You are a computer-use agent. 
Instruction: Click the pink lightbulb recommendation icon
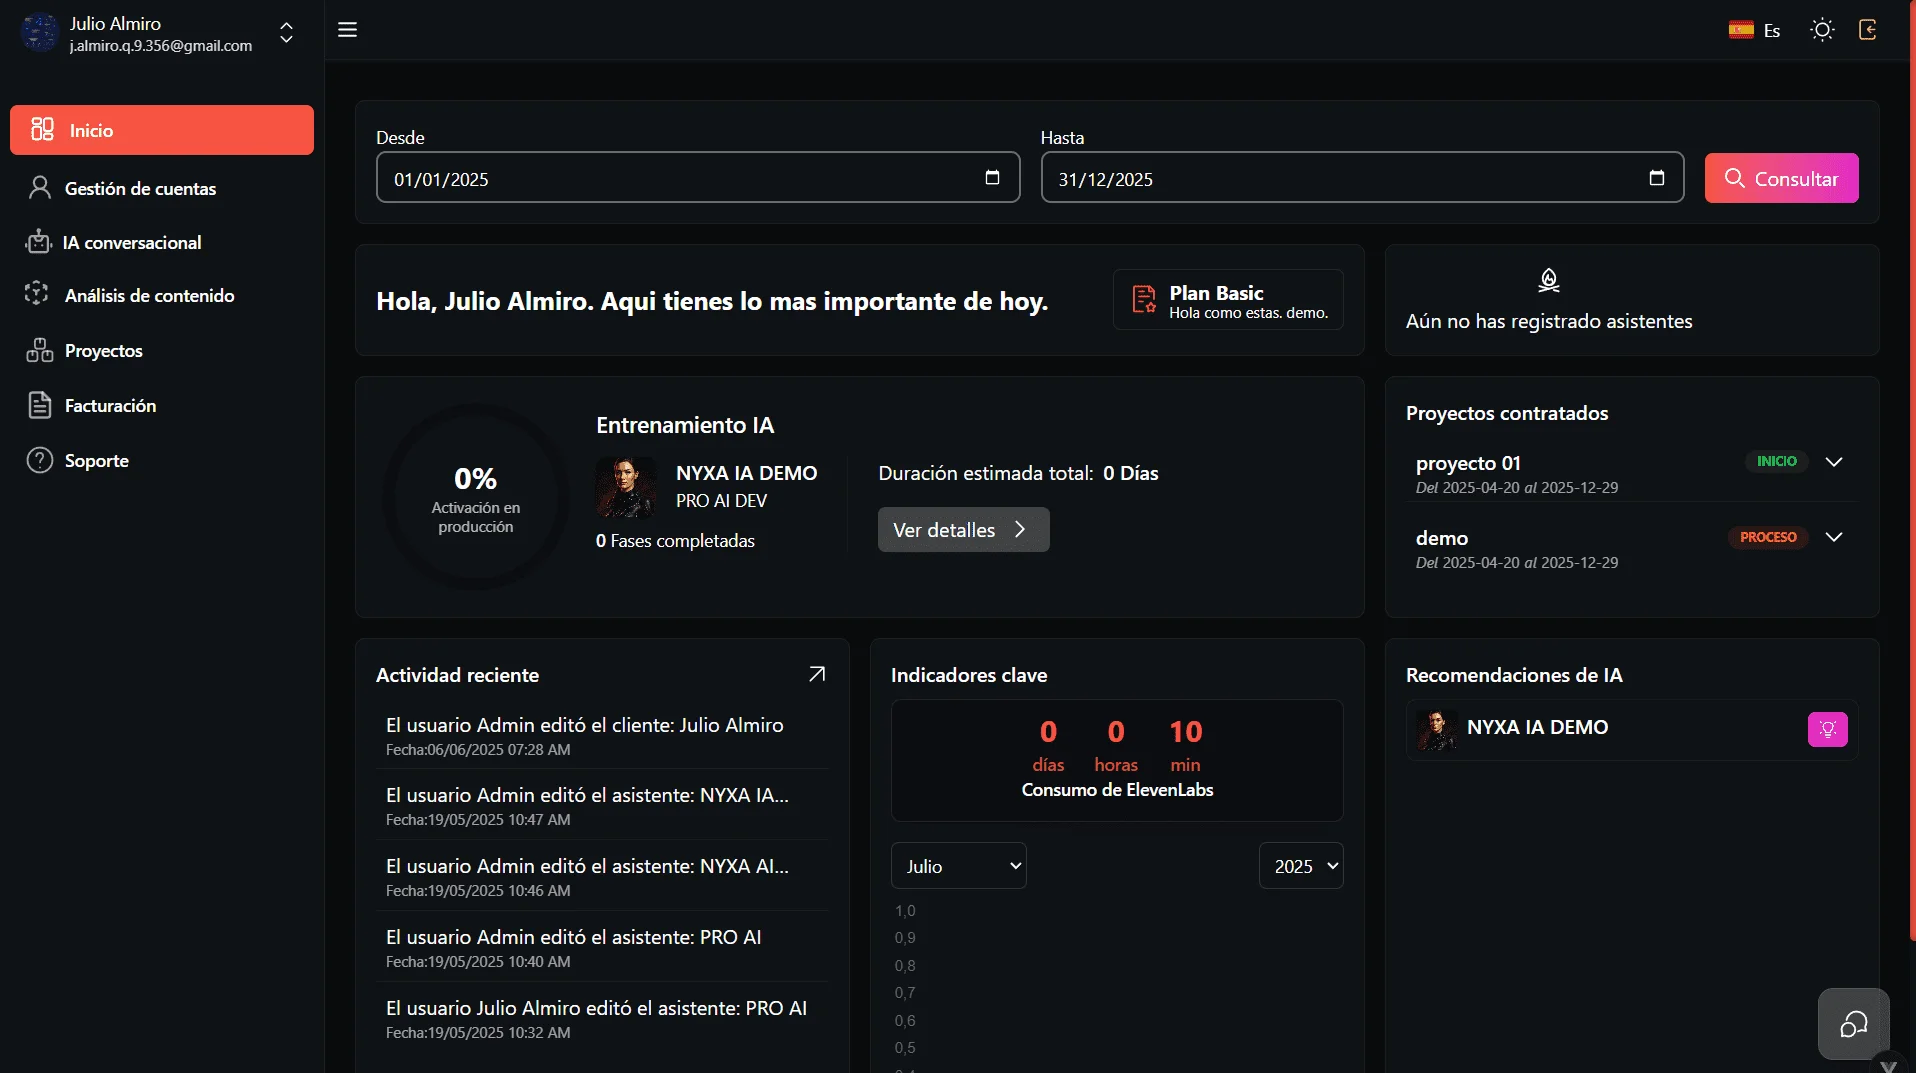pyautogui.click(x=1827, y=729)
